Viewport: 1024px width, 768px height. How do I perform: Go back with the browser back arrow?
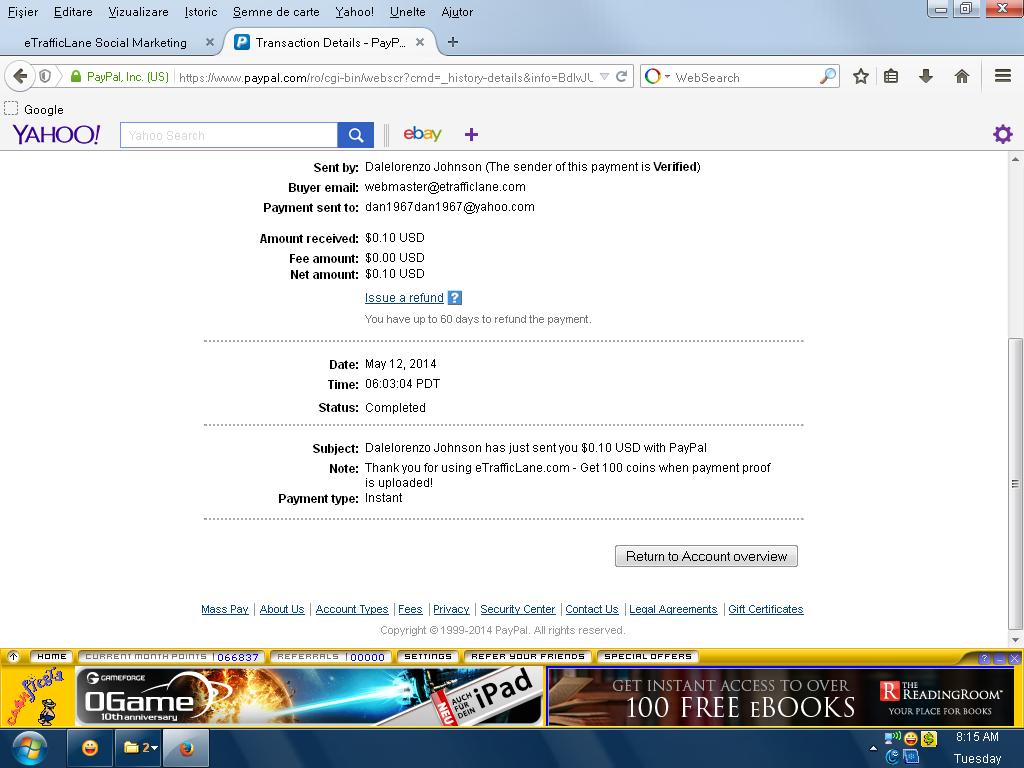(20, 76)
